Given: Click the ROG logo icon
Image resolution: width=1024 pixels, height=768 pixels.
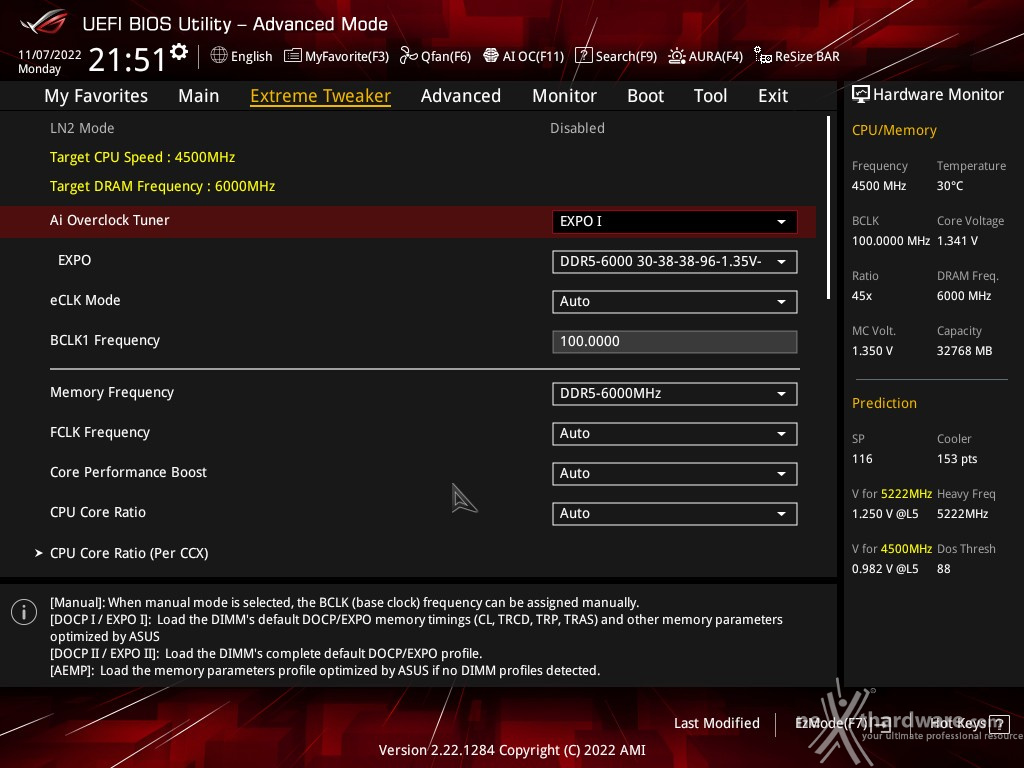Looking at the screenshot, I should (x=44, y=22).
